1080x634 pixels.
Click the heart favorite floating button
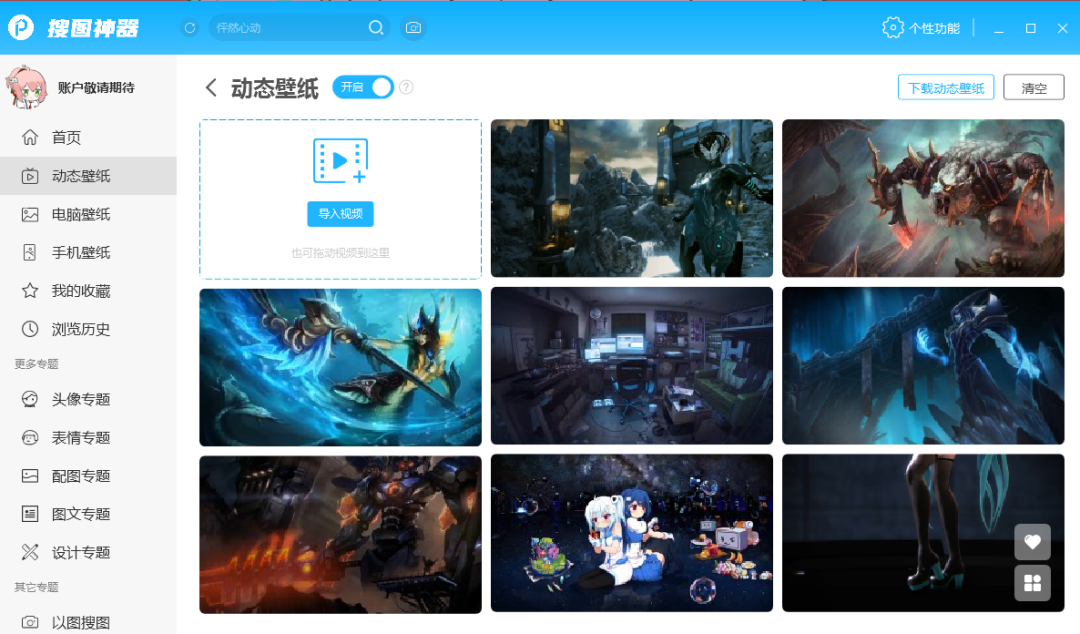tap(1032, 542)
